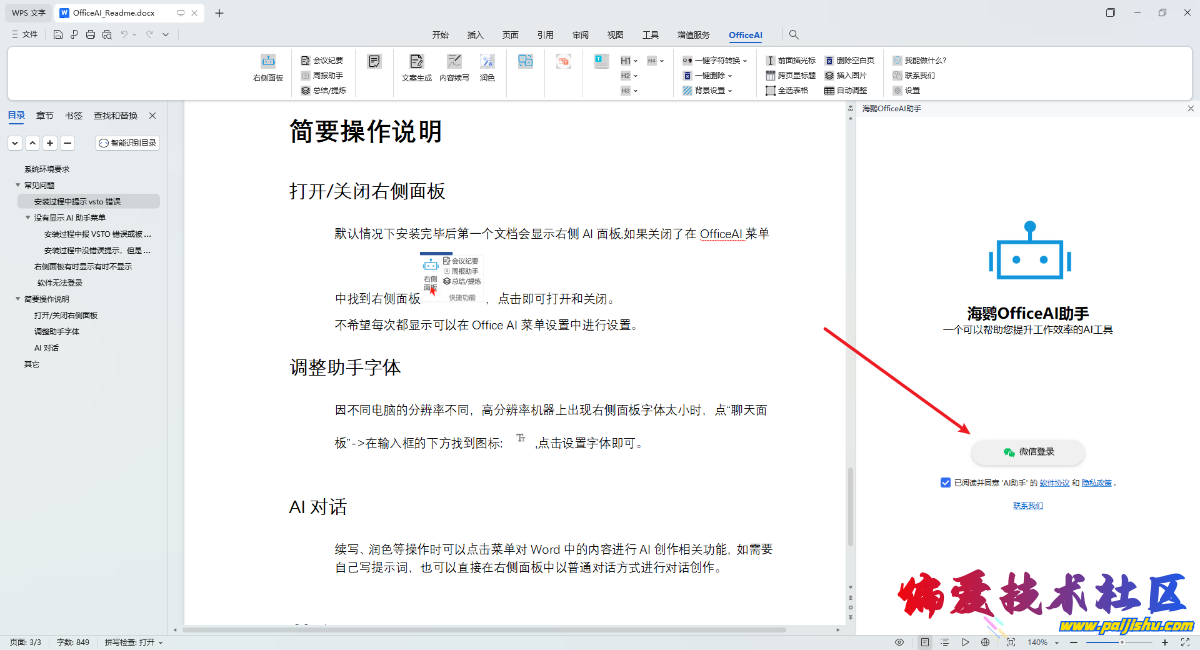Click the 文章生成 article generation icon
Image resolution: width=1200 pixels, height=650 pixels.
point(416,67)
